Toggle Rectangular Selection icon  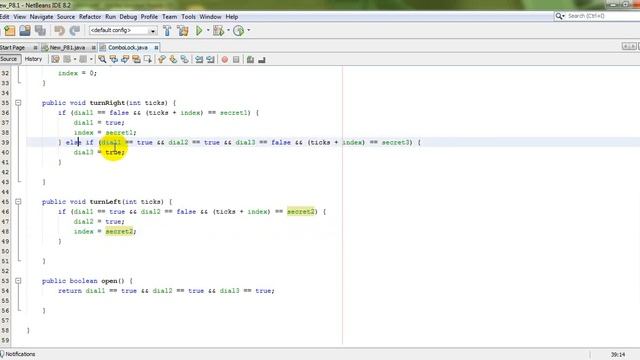click(x=148, y=60)
